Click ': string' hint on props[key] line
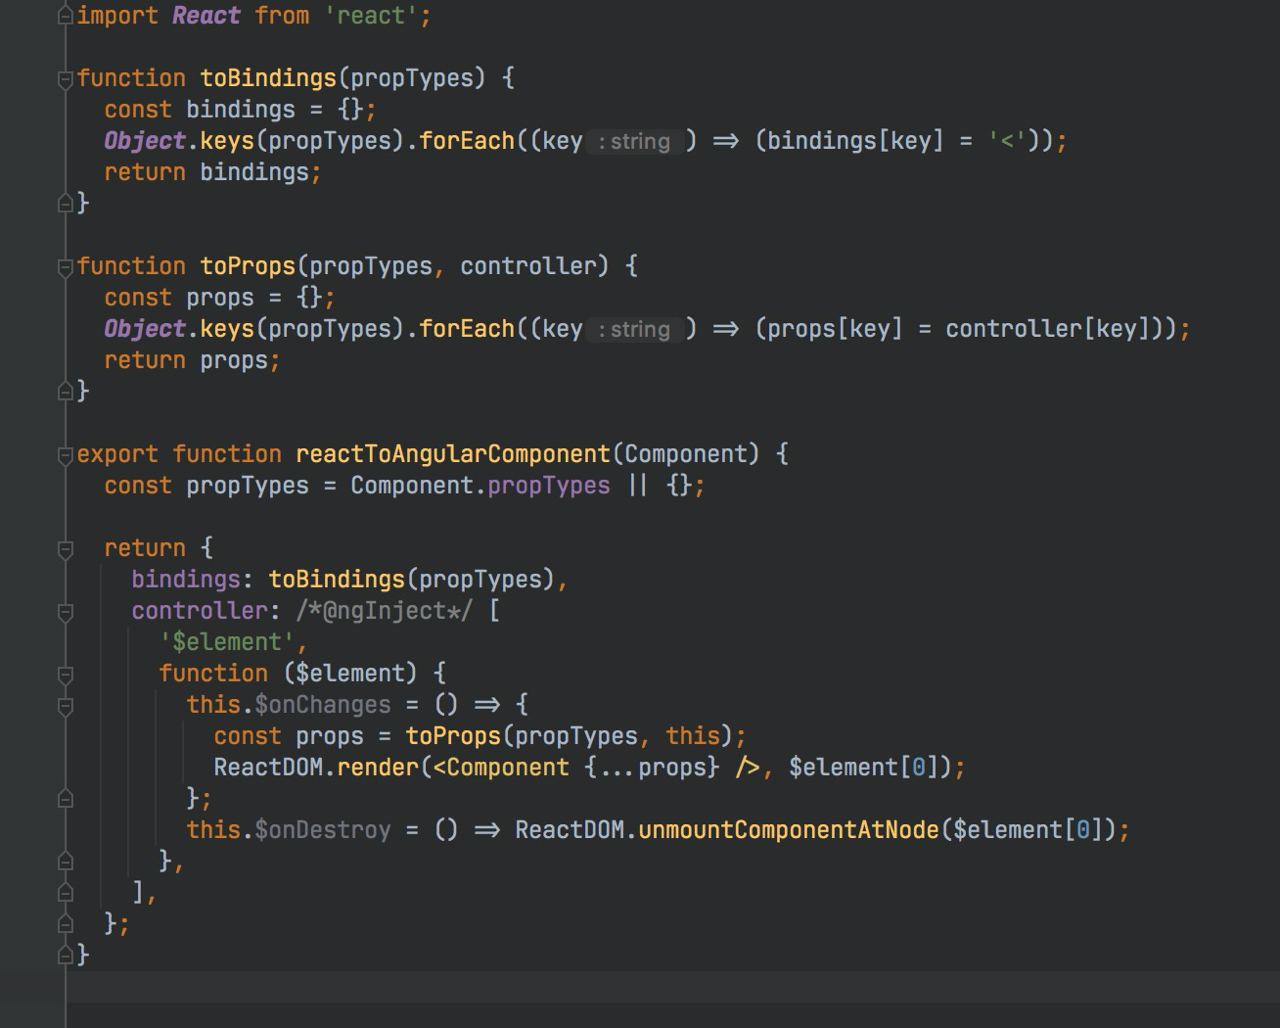This screenshot has width=1280, height=1028. (635, 329)
